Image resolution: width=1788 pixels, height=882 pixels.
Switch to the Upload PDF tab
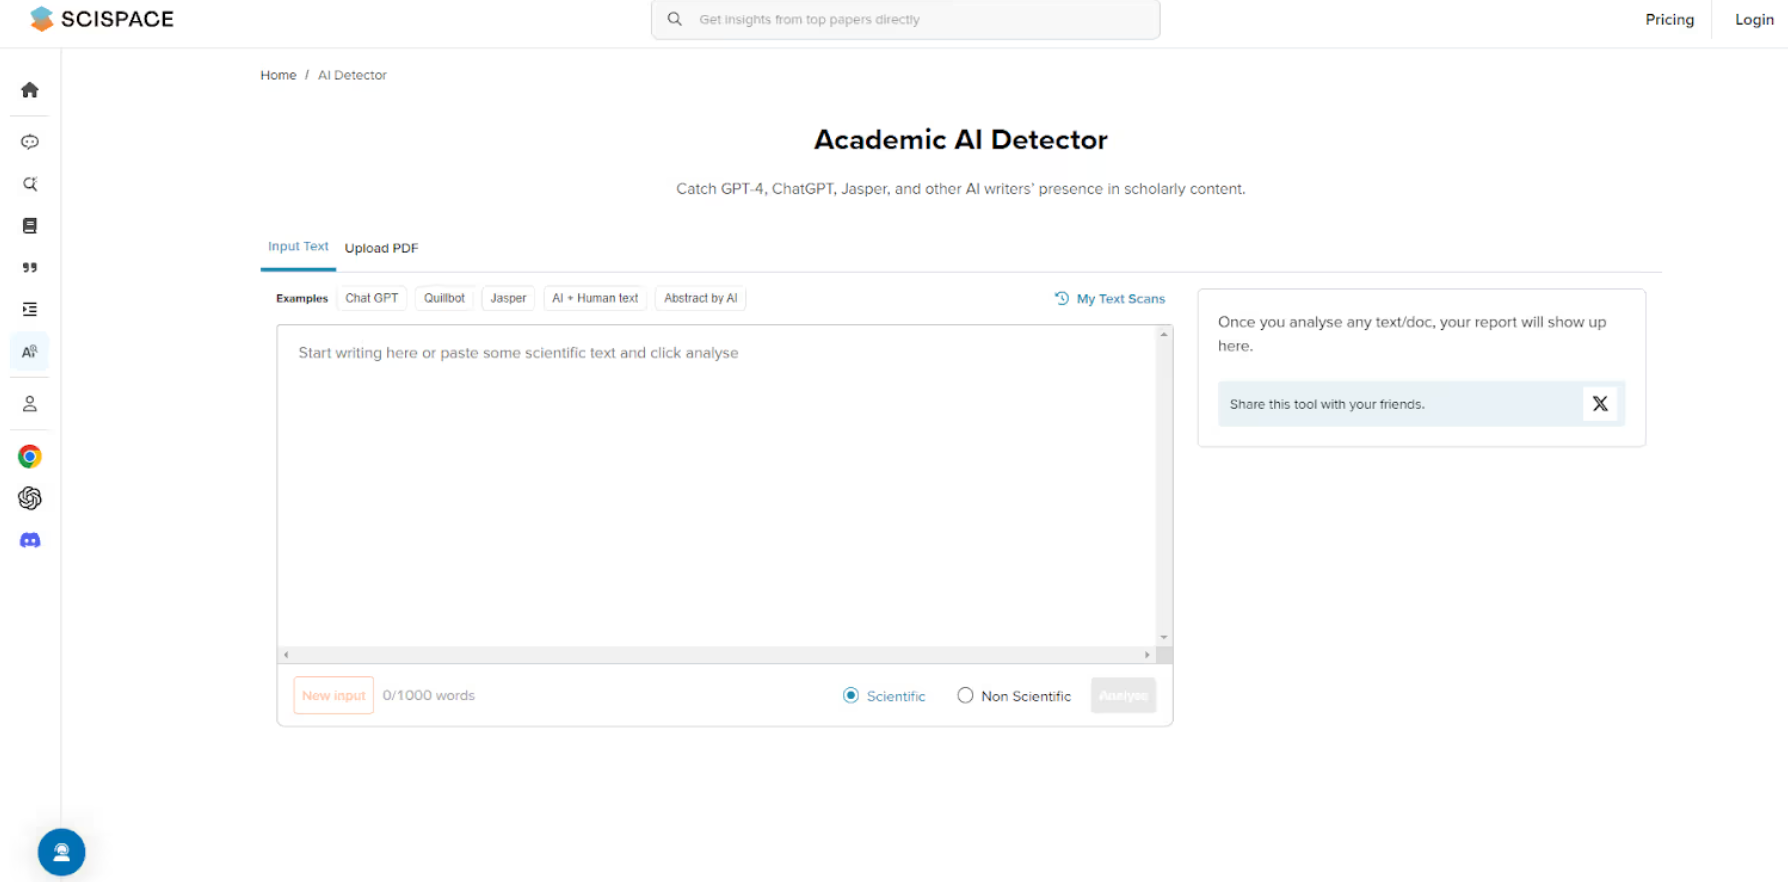click(381, 248)
